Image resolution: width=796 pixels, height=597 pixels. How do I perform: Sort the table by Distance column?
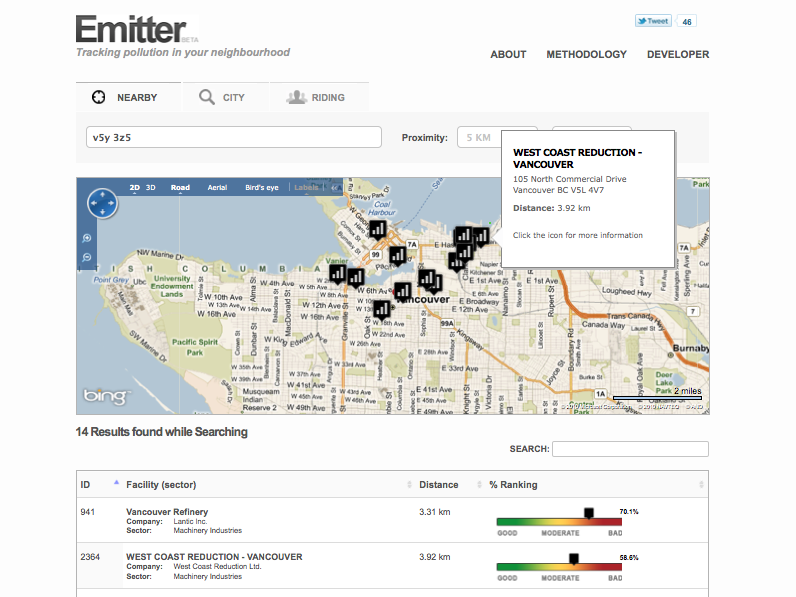coord(440,485)
